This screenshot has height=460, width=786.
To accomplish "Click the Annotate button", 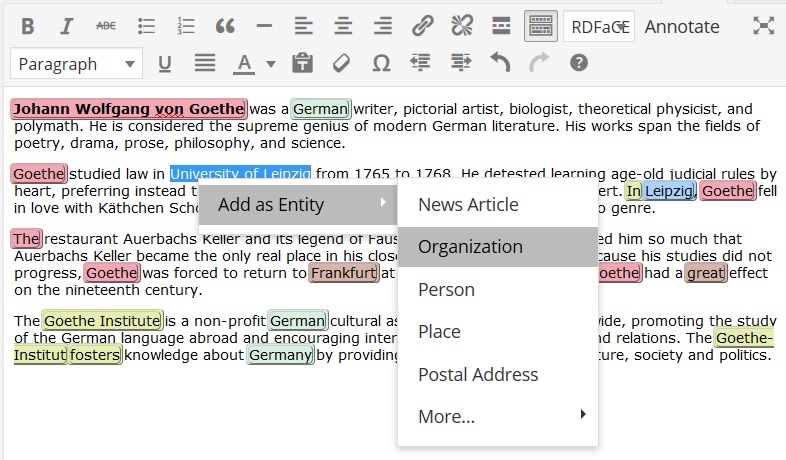I will pyautogui.click(x=682, y=27).
